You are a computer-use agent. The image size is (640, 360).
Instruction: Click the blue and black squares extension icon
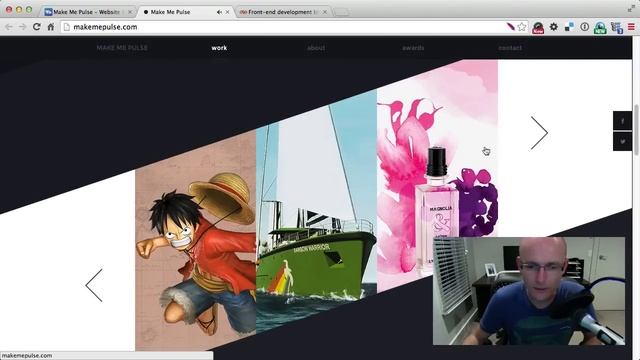tap(569, 27)
